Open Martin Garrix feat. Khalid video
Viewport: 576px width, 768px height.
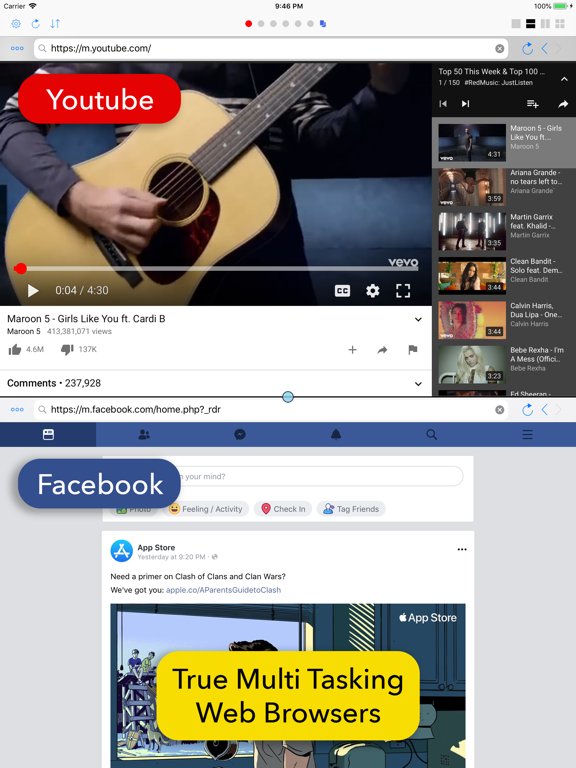[x=504, y=231]
